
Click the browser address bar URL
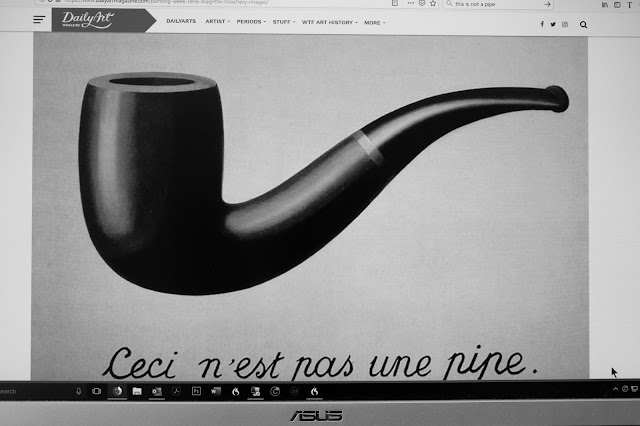click(x=165, y=2)
